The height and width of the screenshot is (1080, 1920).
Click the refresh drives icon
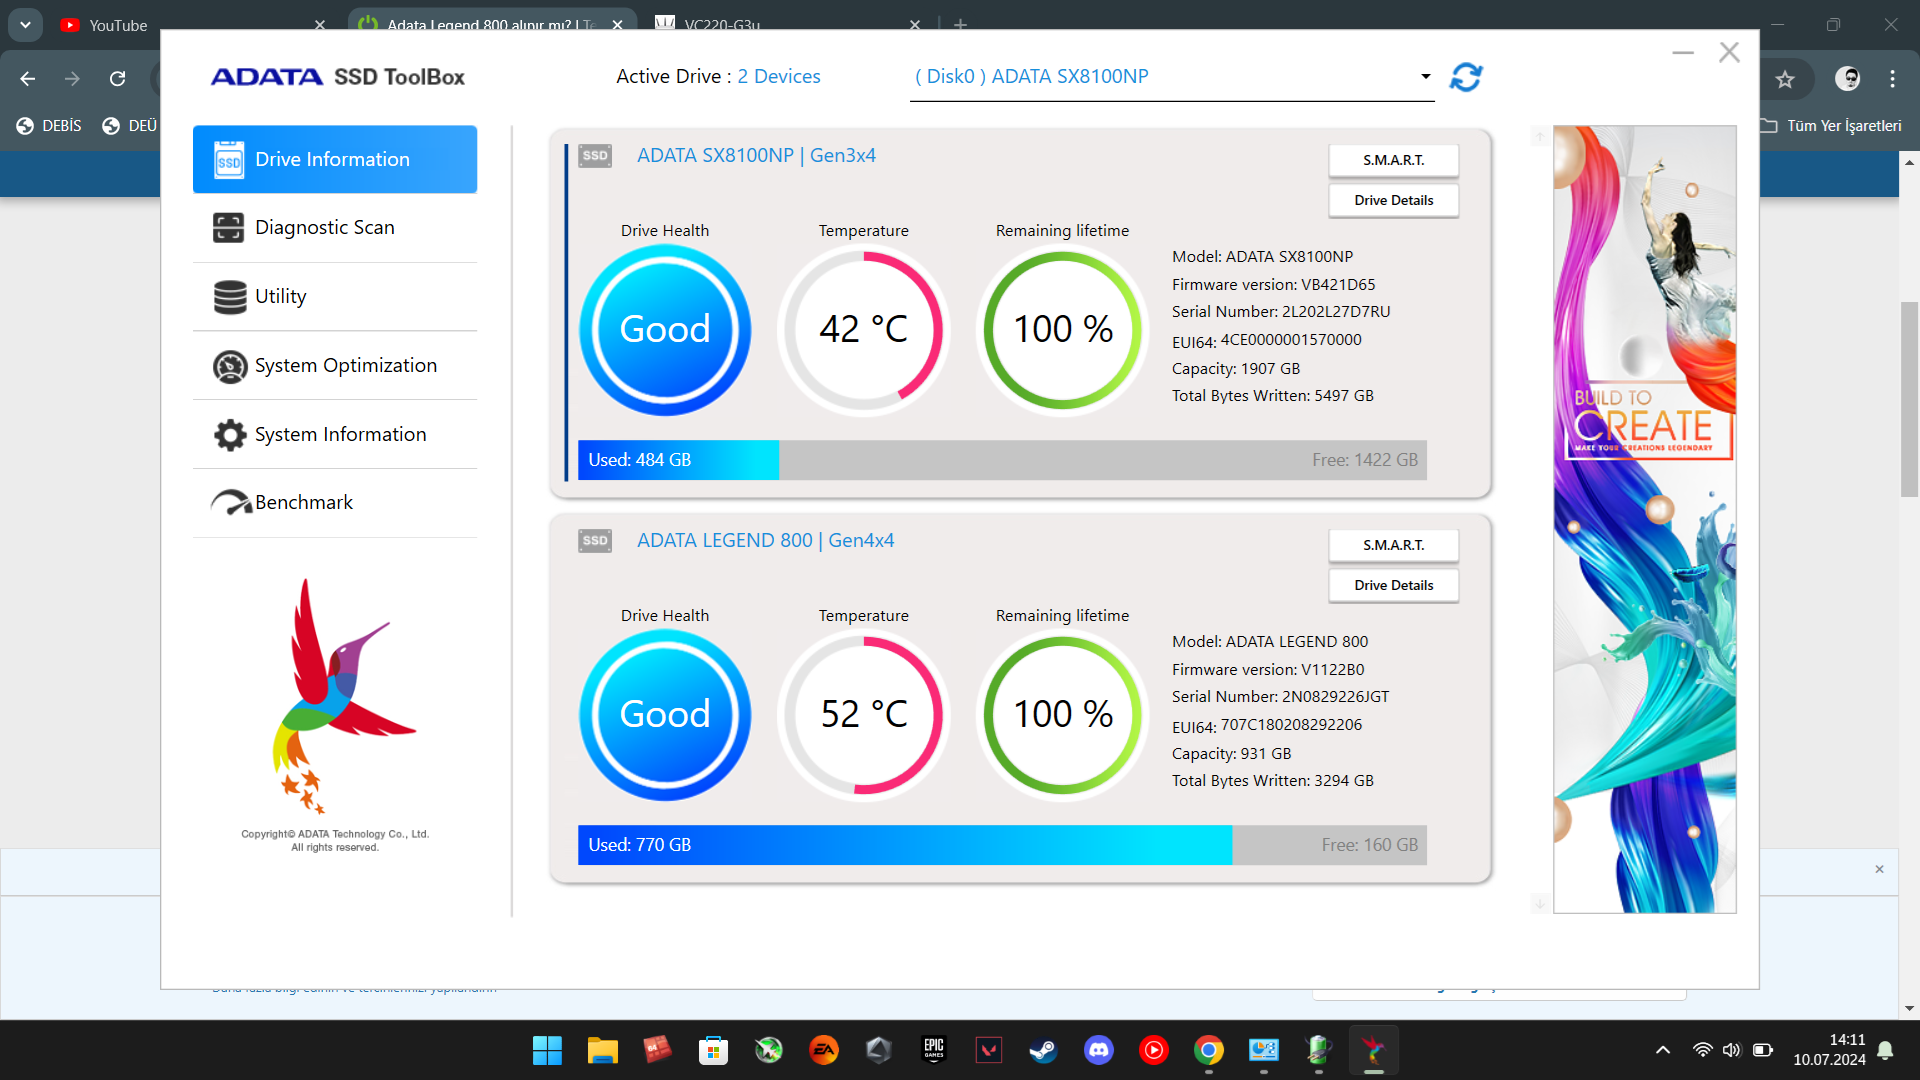pyautogui.click(x=1466, y=77)
